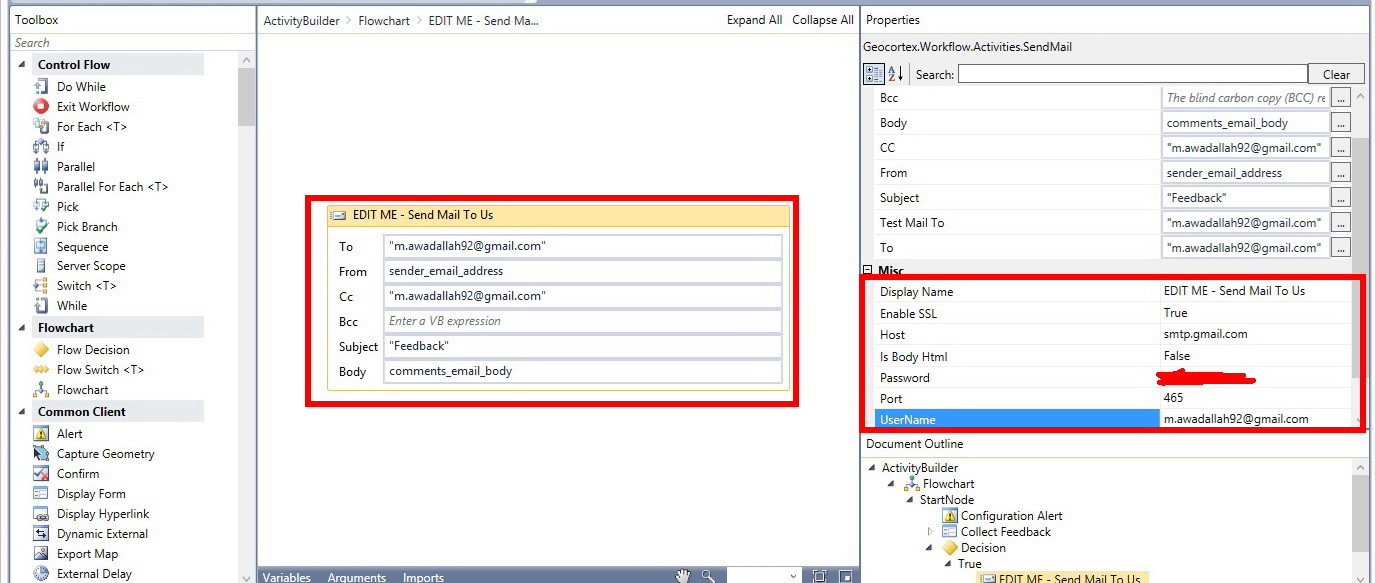The height and width of the screenshot is (583, 1375).
Task: Click the Bcc field in activity
Action: tap(582, 321)
